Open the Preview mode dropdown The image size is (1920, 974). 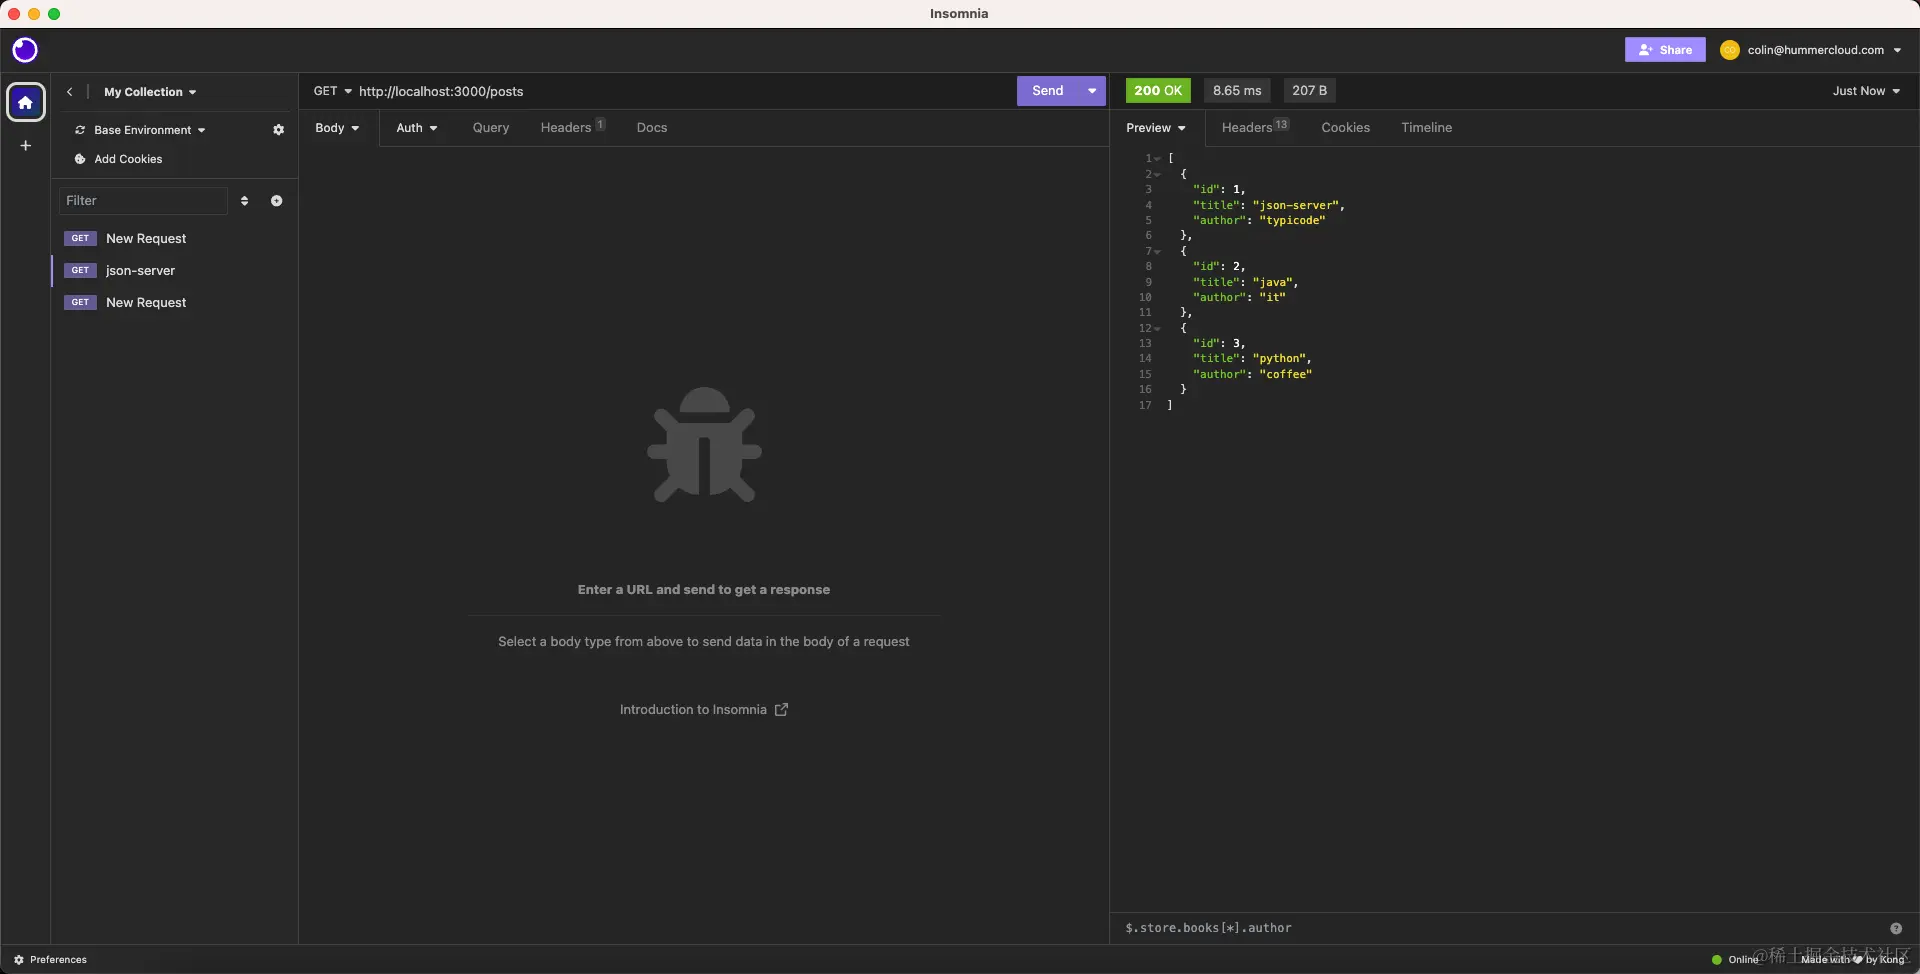point(1156,128)
